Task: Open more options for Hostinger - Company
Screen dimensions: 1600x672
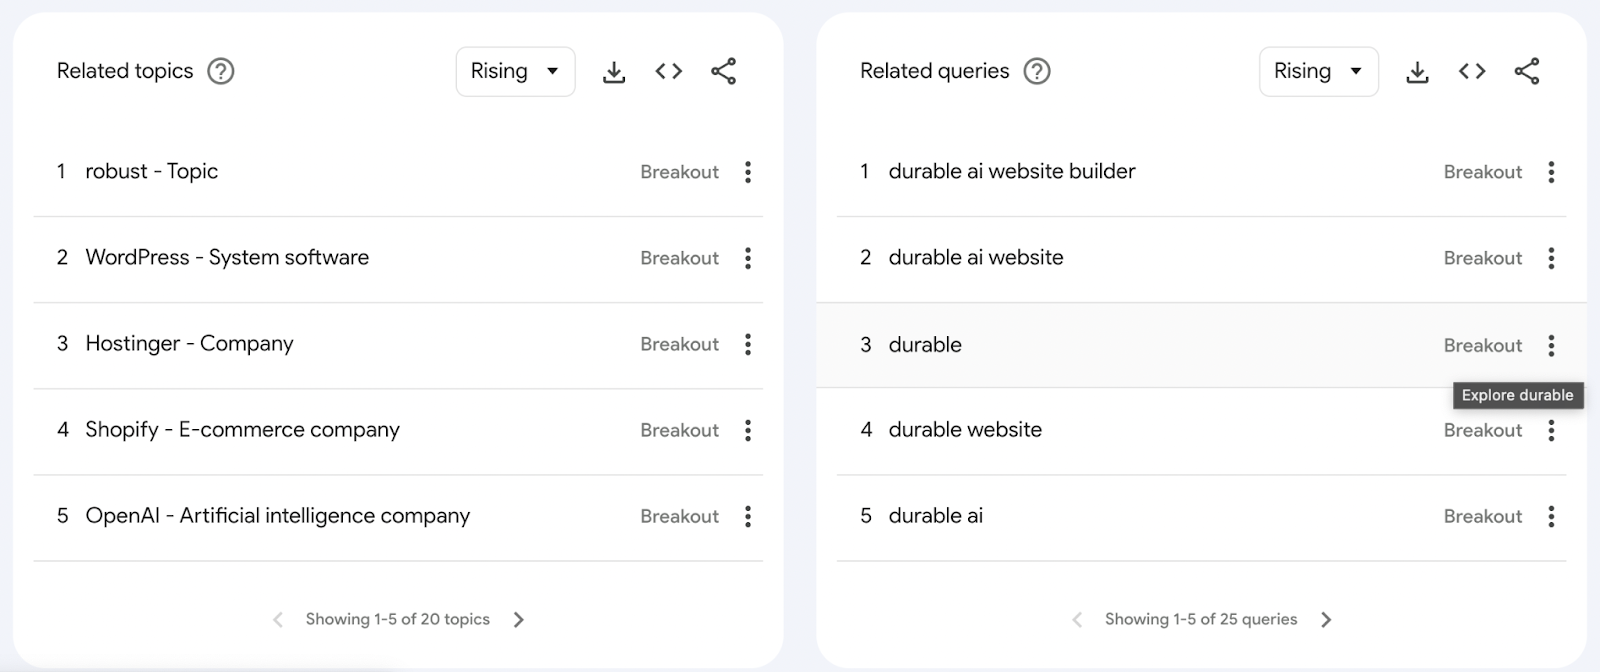Action: (x=747, y=344)
